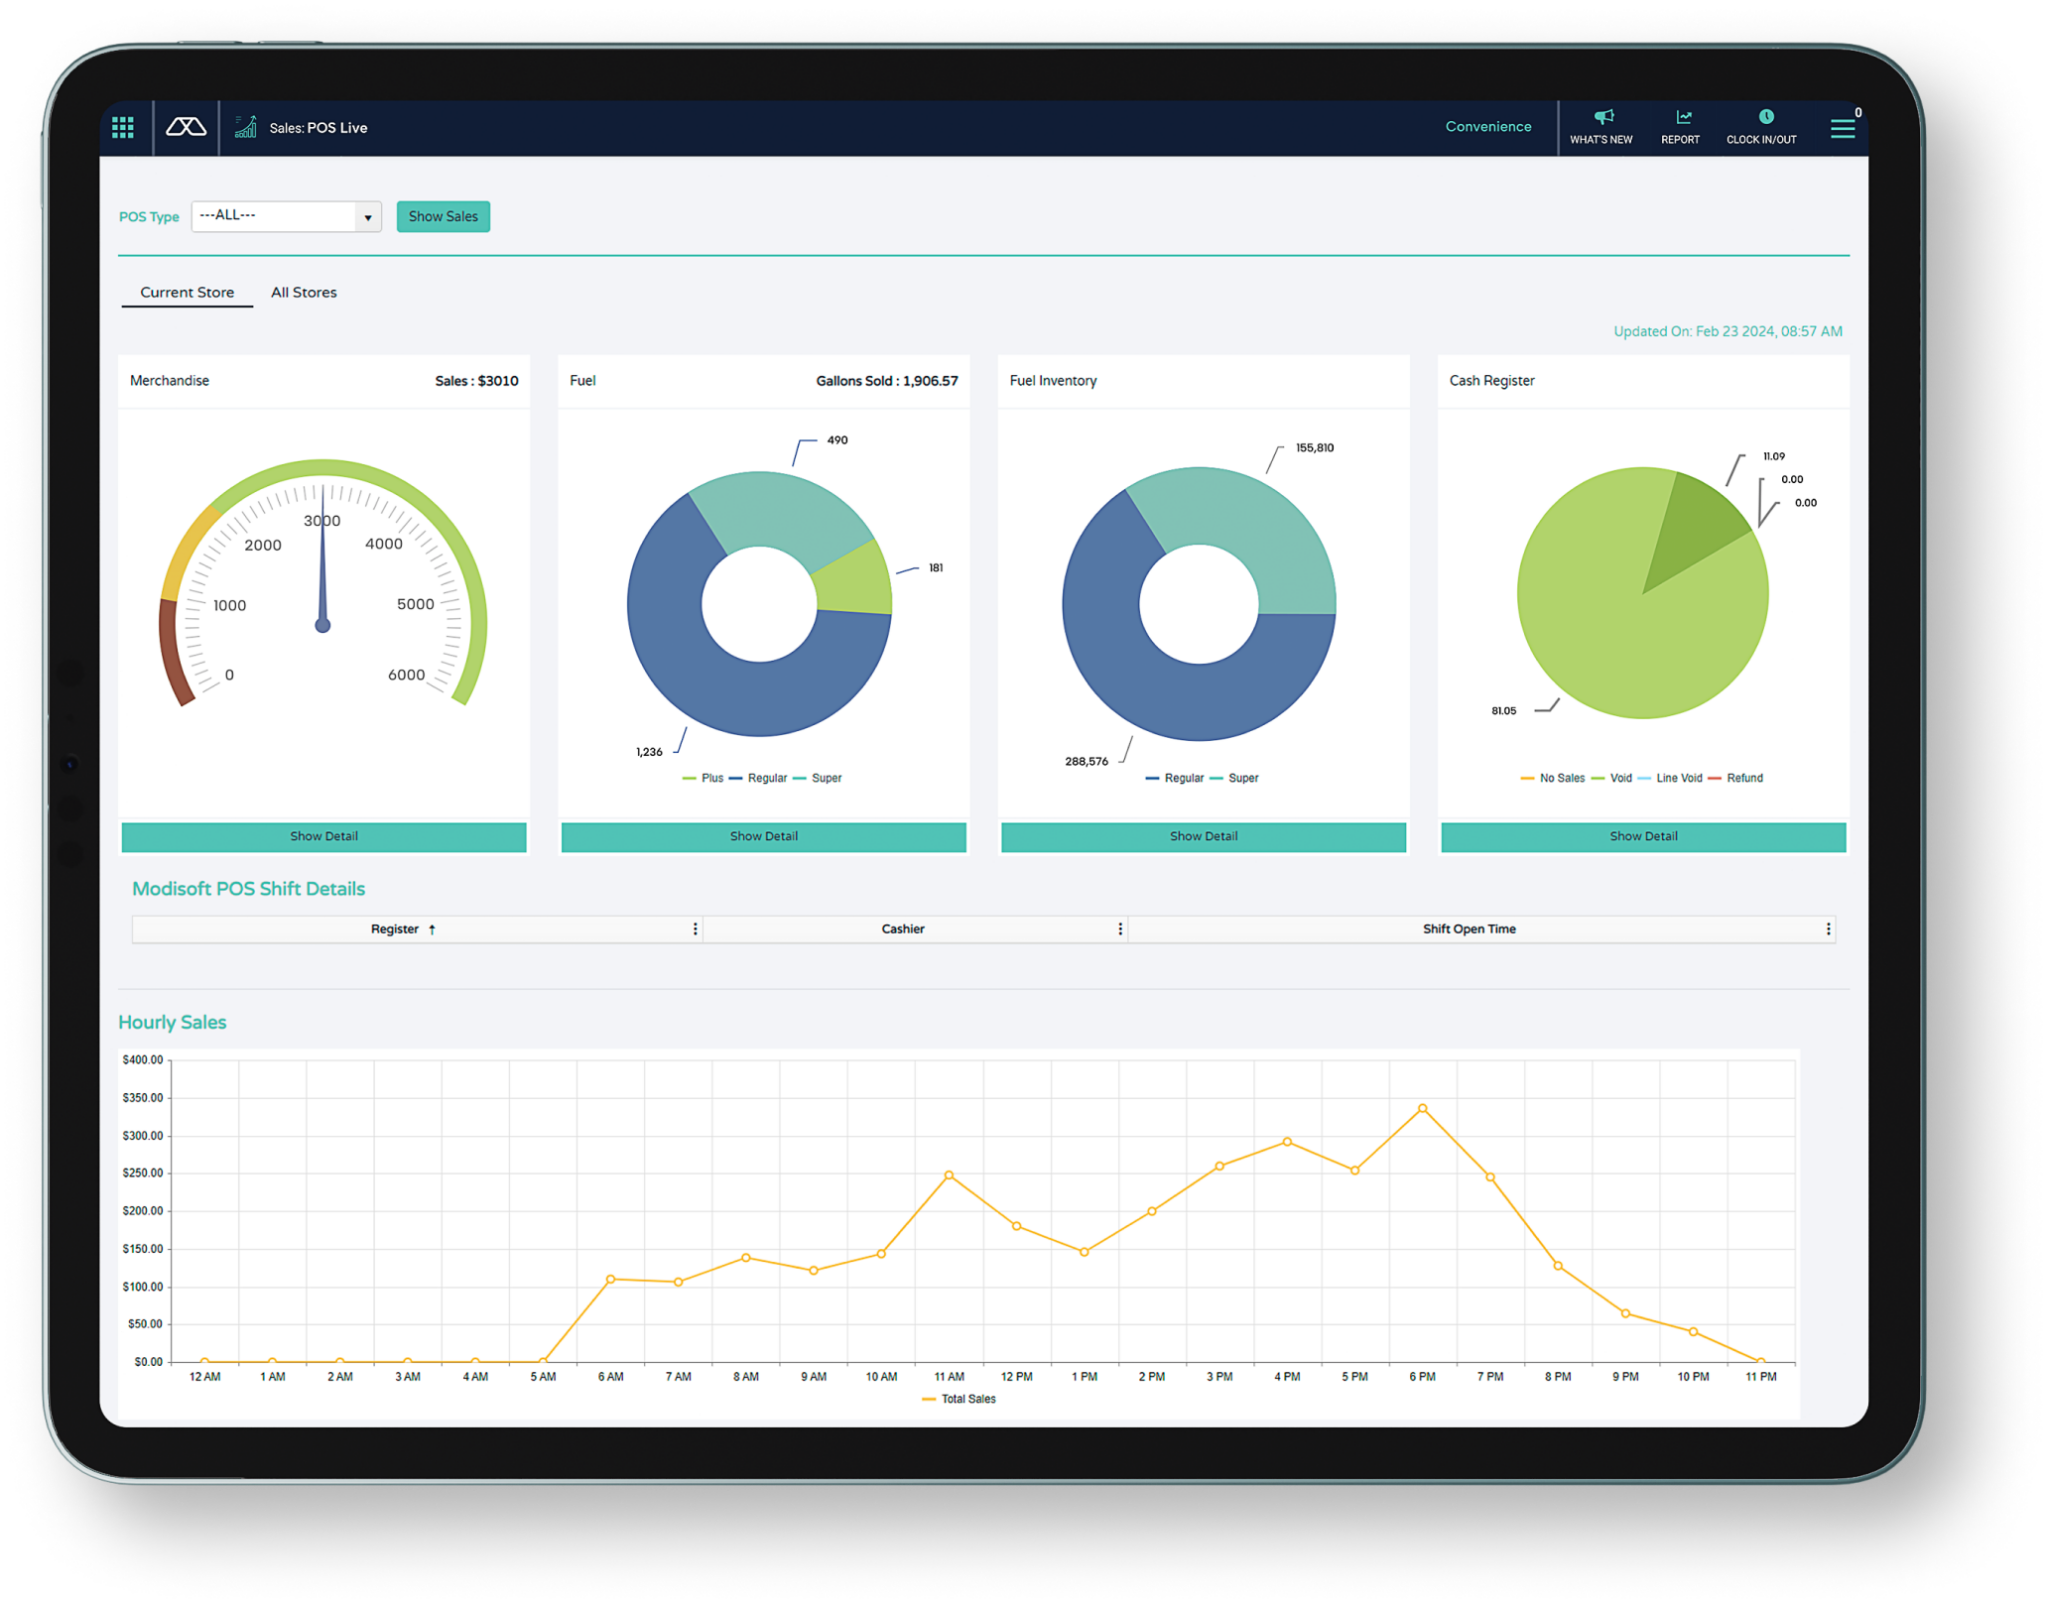Screen dimensions: 2048x1607
Task: Click the 6 PM peak data point
Action: coord(1422,1108)
